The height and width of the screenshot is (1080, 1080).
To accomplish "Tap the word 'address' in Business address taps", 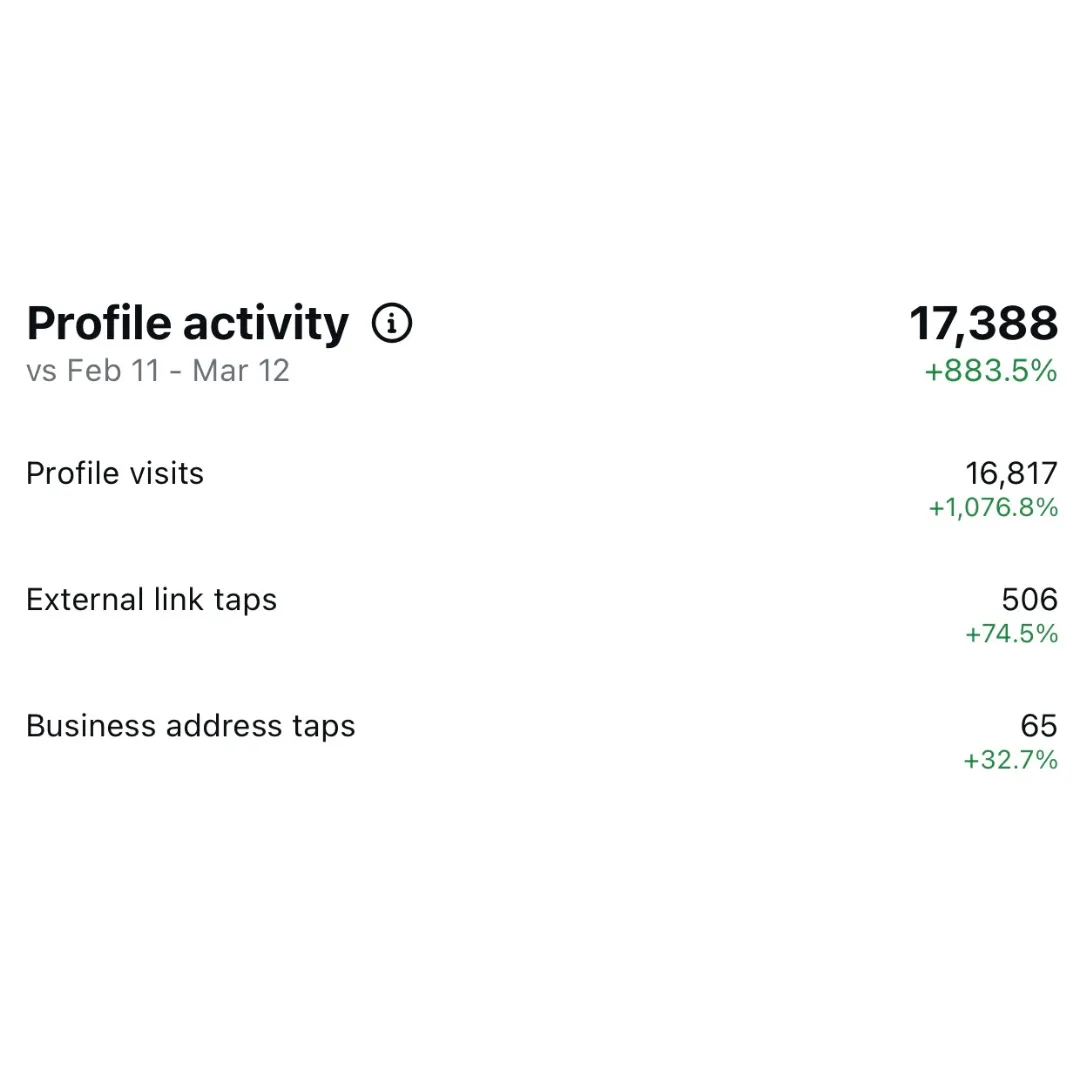I will 224,725.
